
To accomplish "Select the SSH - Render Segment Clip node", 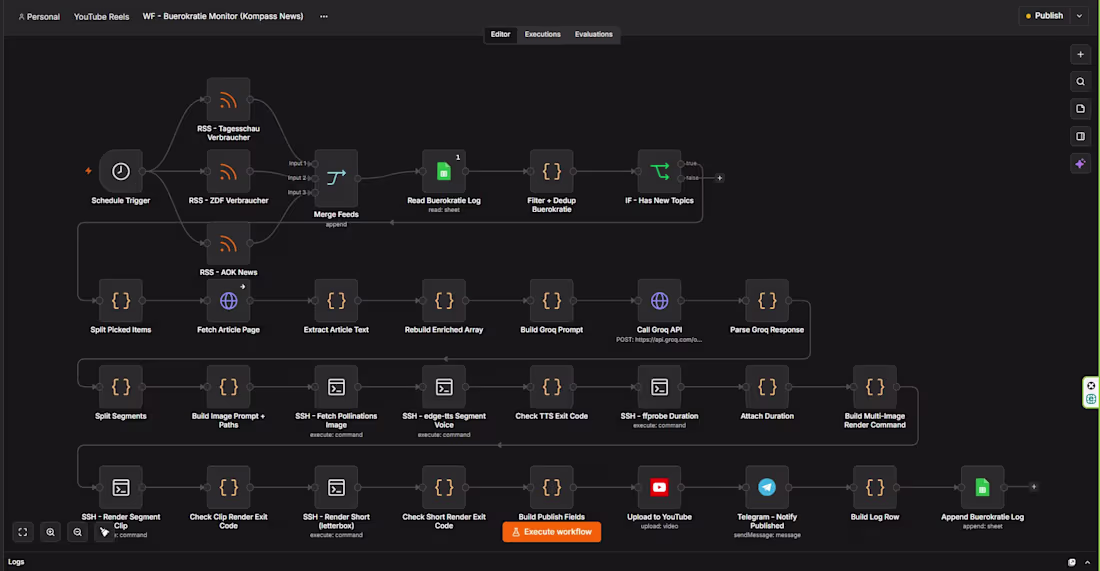I will point(121,488).
